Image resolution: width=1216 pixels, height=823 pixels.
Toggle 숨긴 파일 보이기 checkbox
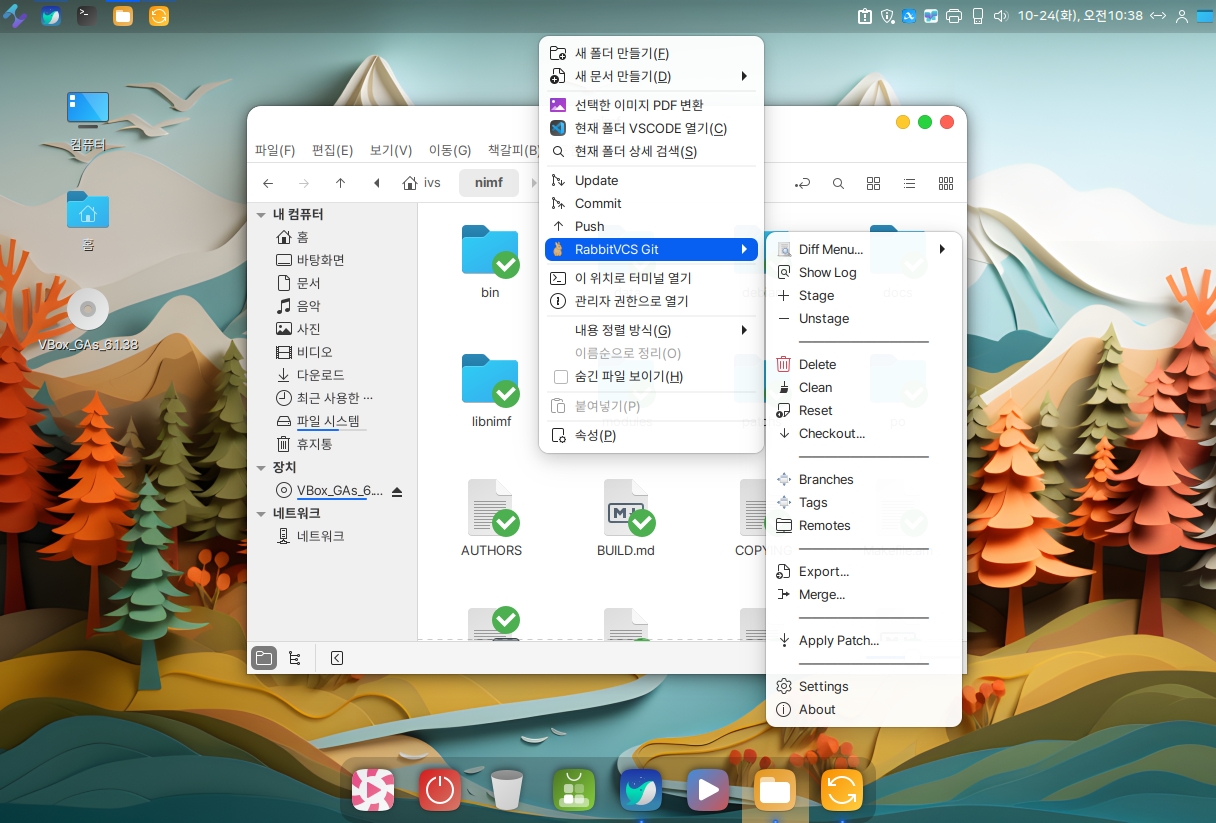click(x=561, y=377)
